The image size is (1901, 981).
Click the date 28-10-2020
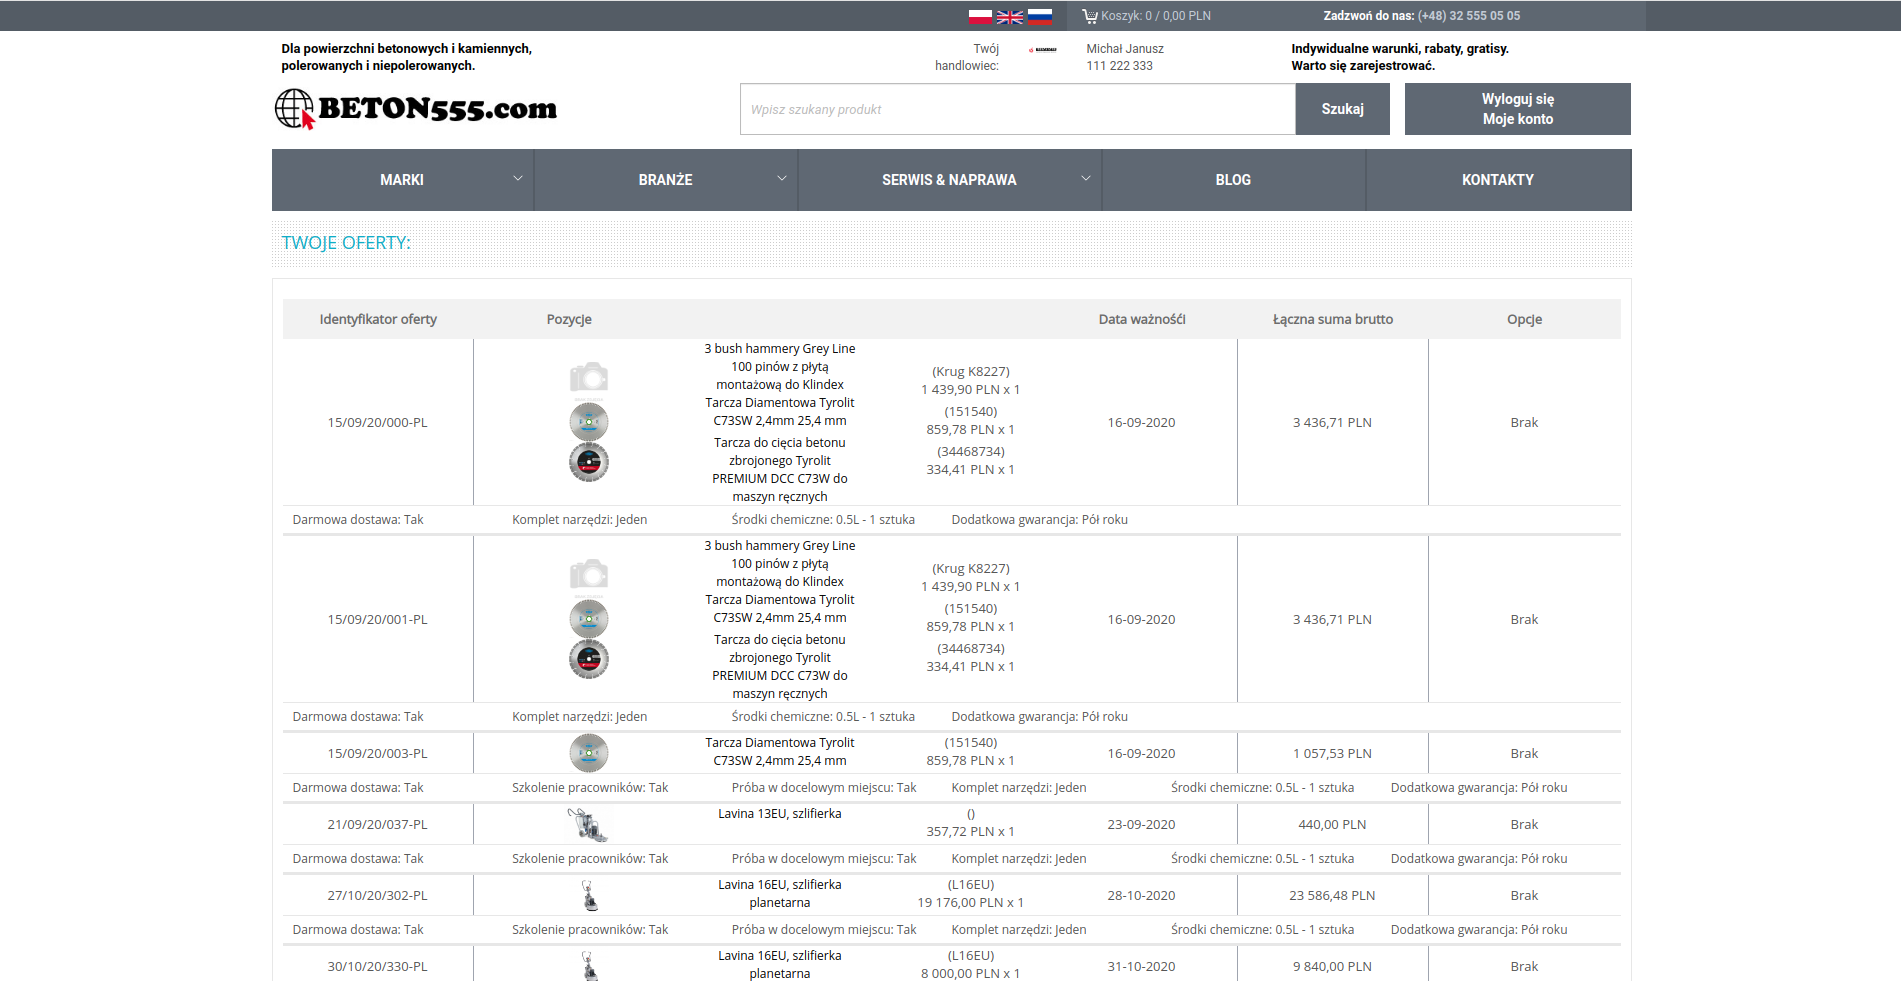point(1141,896)
